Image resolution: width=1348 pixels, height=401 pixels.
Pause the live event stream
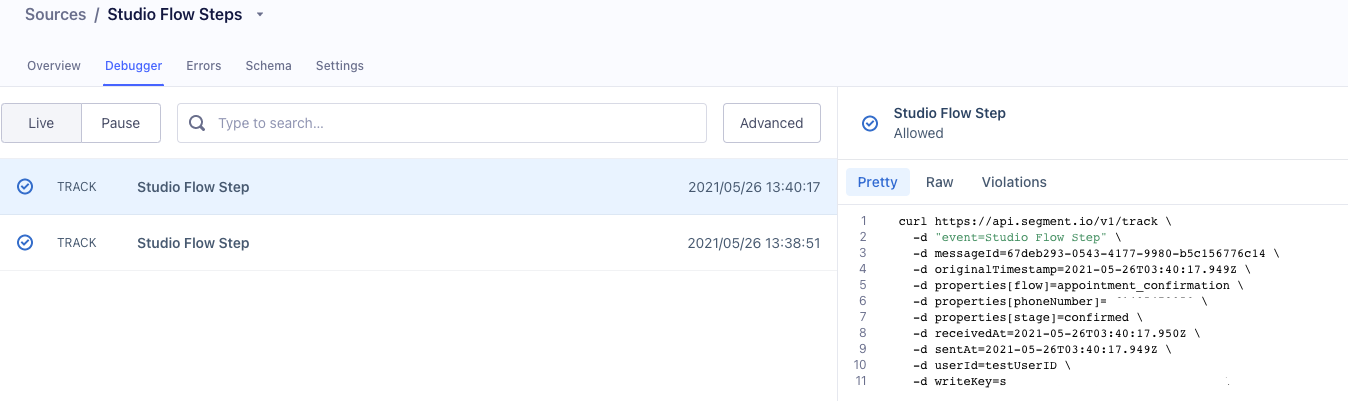(x=120, y=123)
